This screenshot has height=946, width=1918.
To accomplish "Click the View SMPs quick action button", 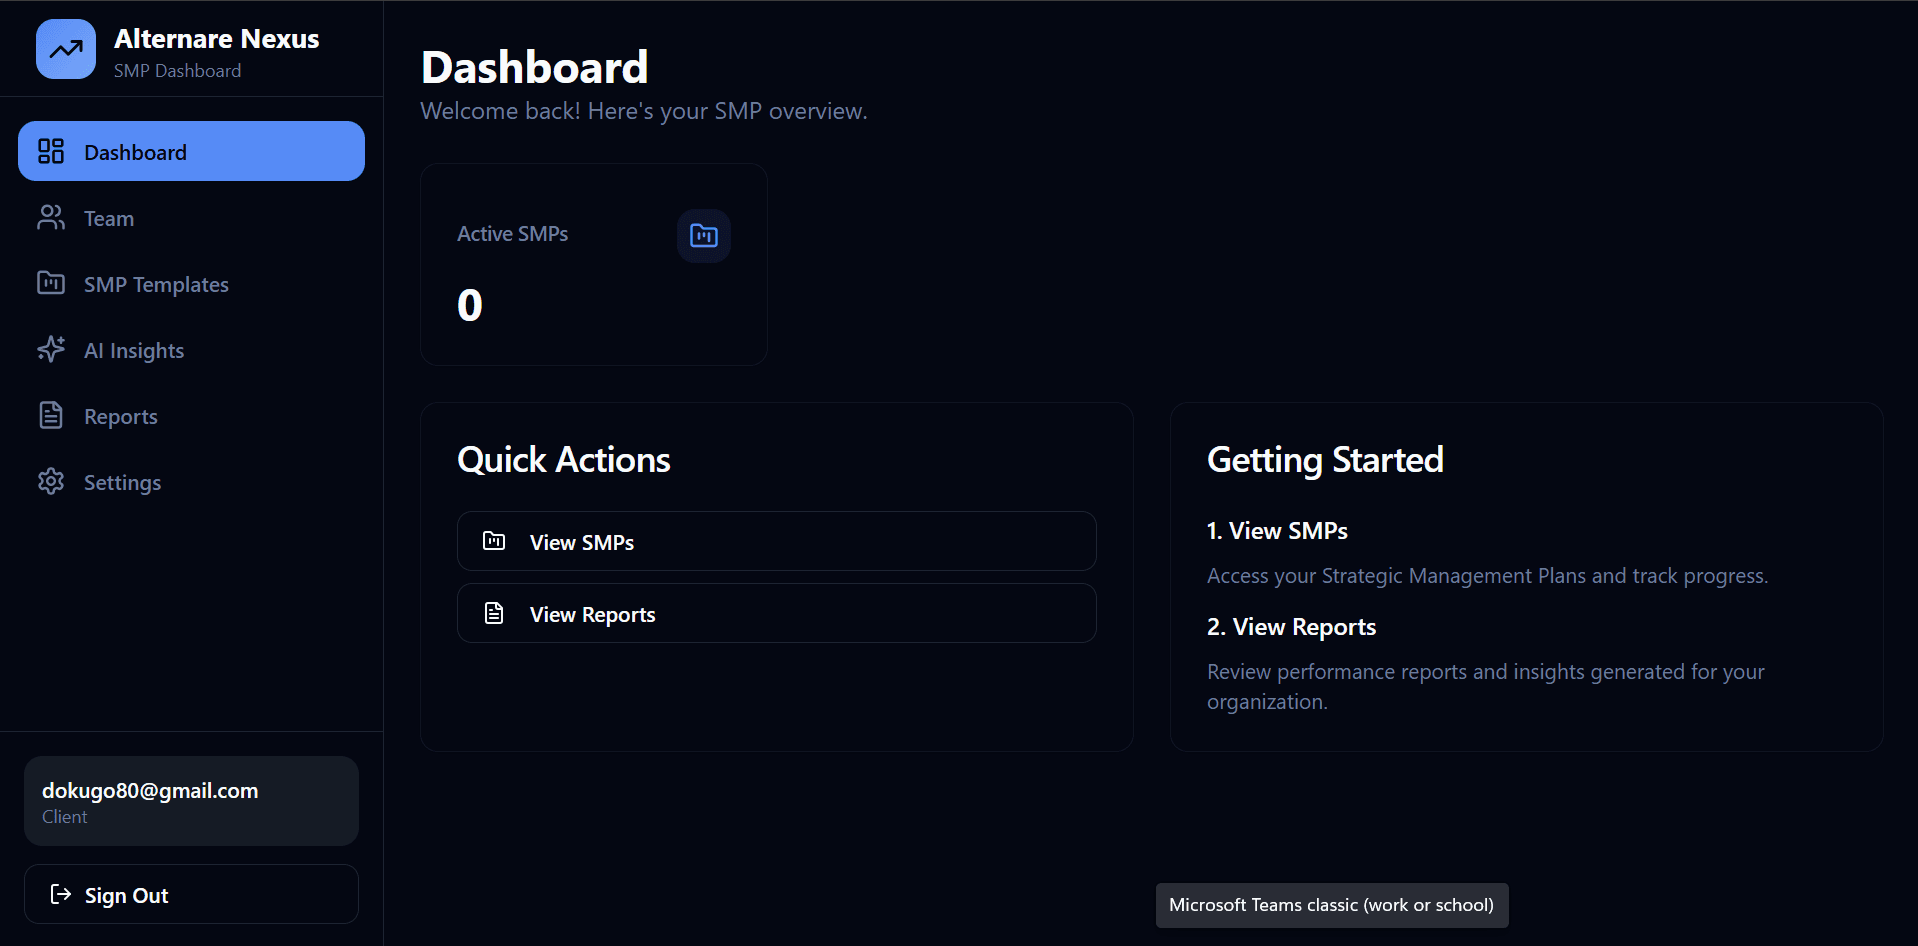I will [x=776, y=541].
